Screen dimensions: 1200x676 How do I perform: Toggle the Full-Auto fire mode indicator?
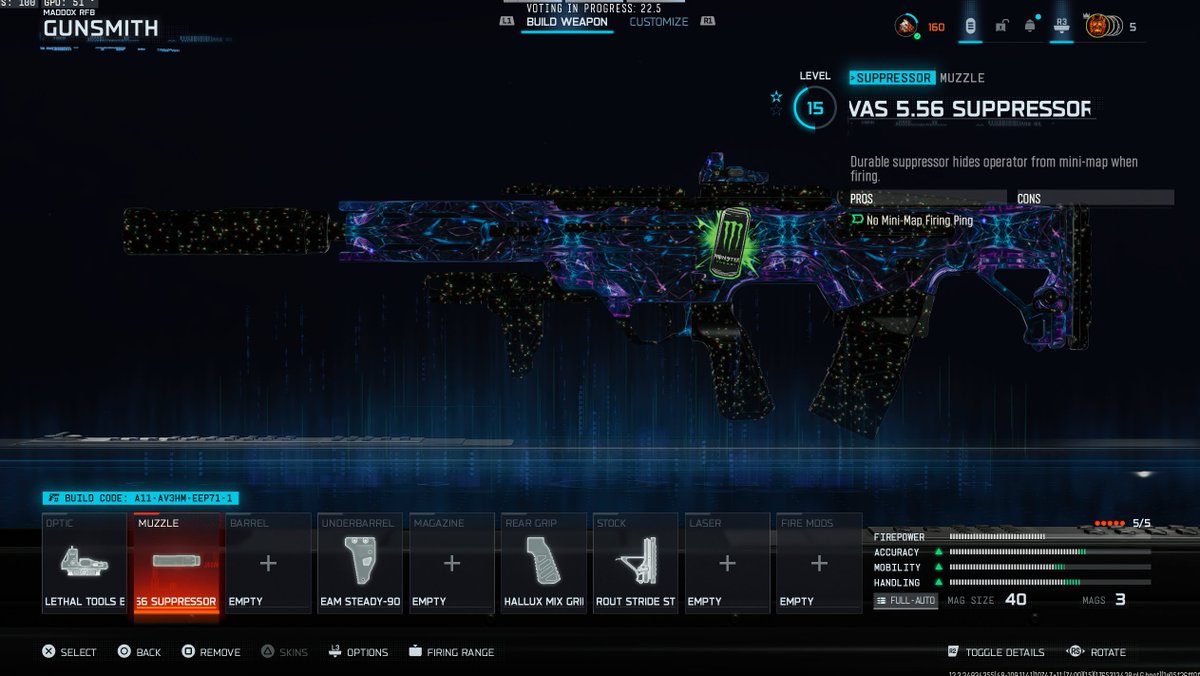(x=906, y=600)
